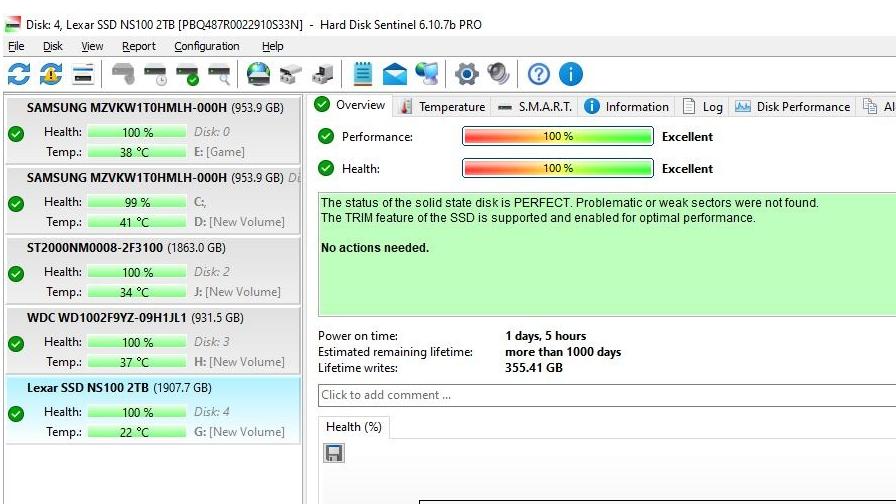Image resolution: width=896 pixels, height=504 pixels.
Task: Click the blue information icon in toolbar
Action: point(570,74)
